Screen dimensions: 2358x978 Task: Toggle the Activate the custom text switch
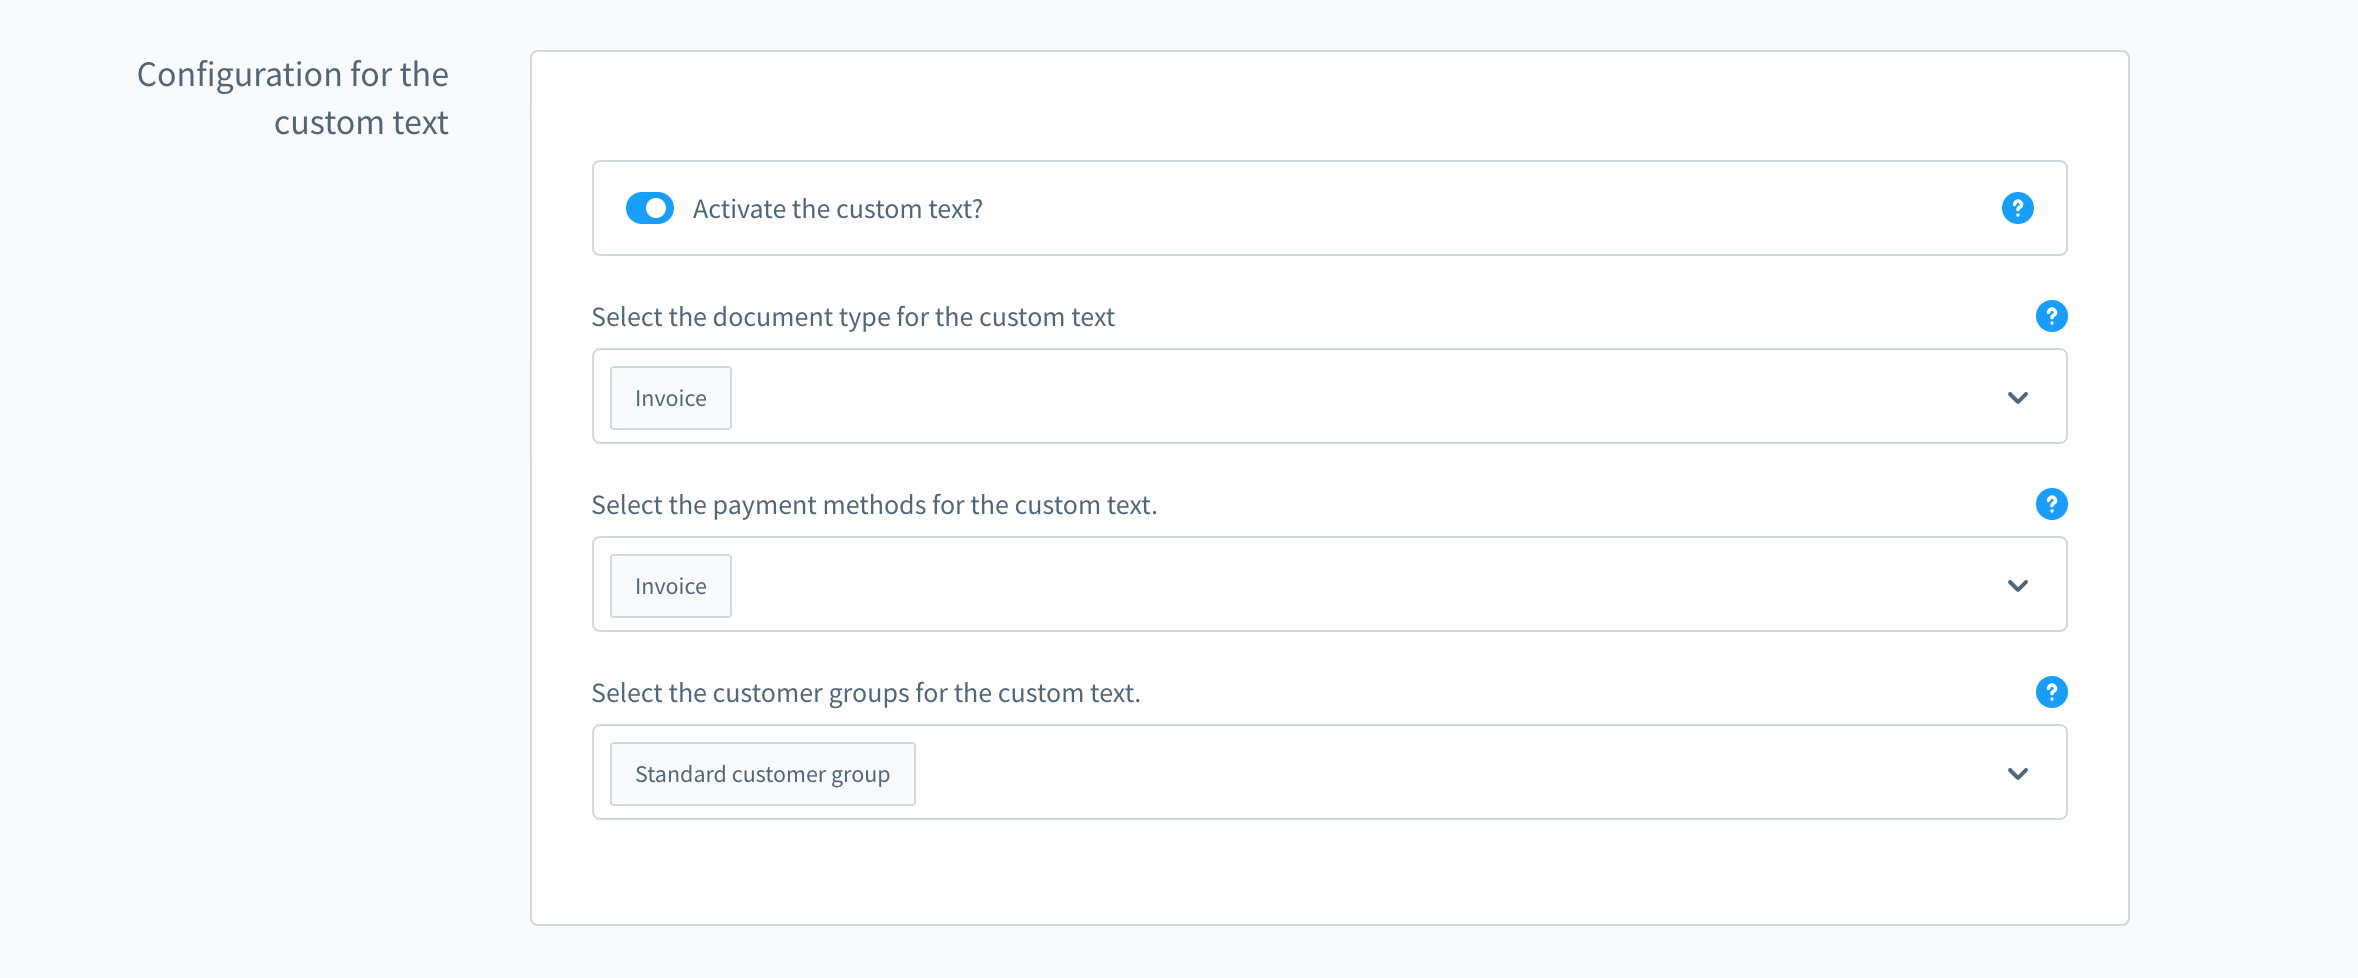tap(649, 208)
